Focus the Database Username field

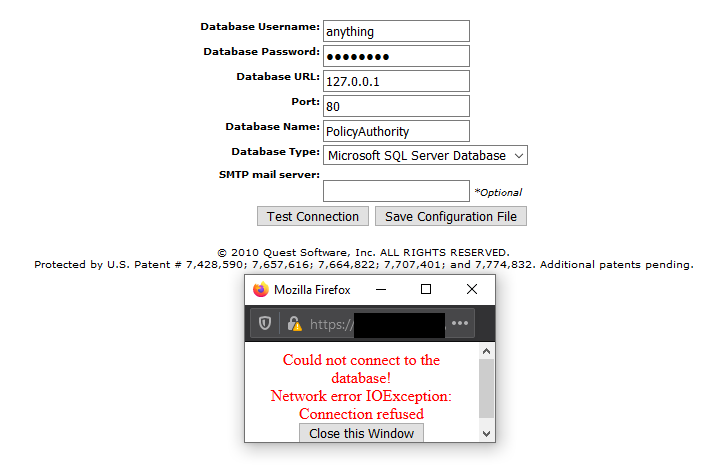(x=397, y=31)
